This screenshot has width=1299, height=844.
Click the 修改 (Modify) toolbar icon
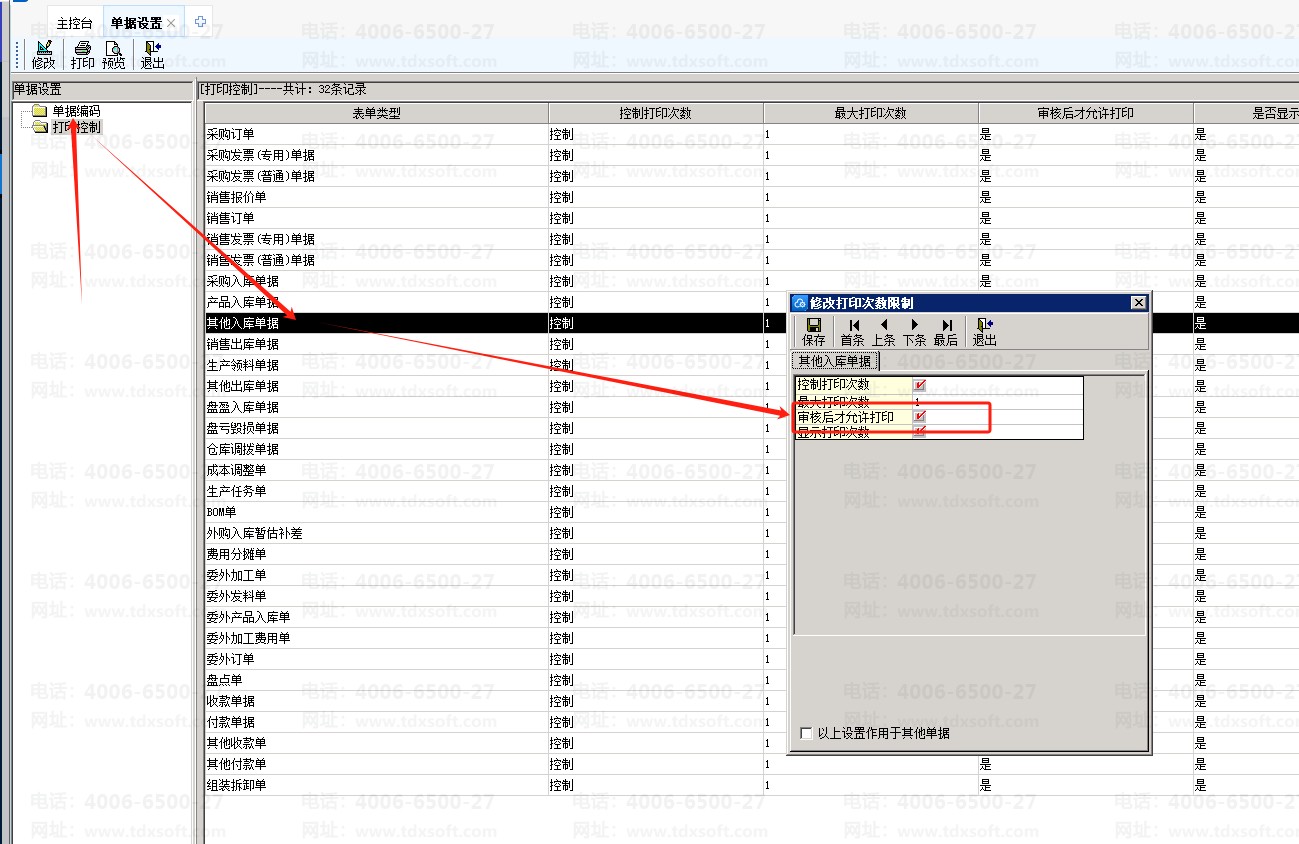pos(43,54)
